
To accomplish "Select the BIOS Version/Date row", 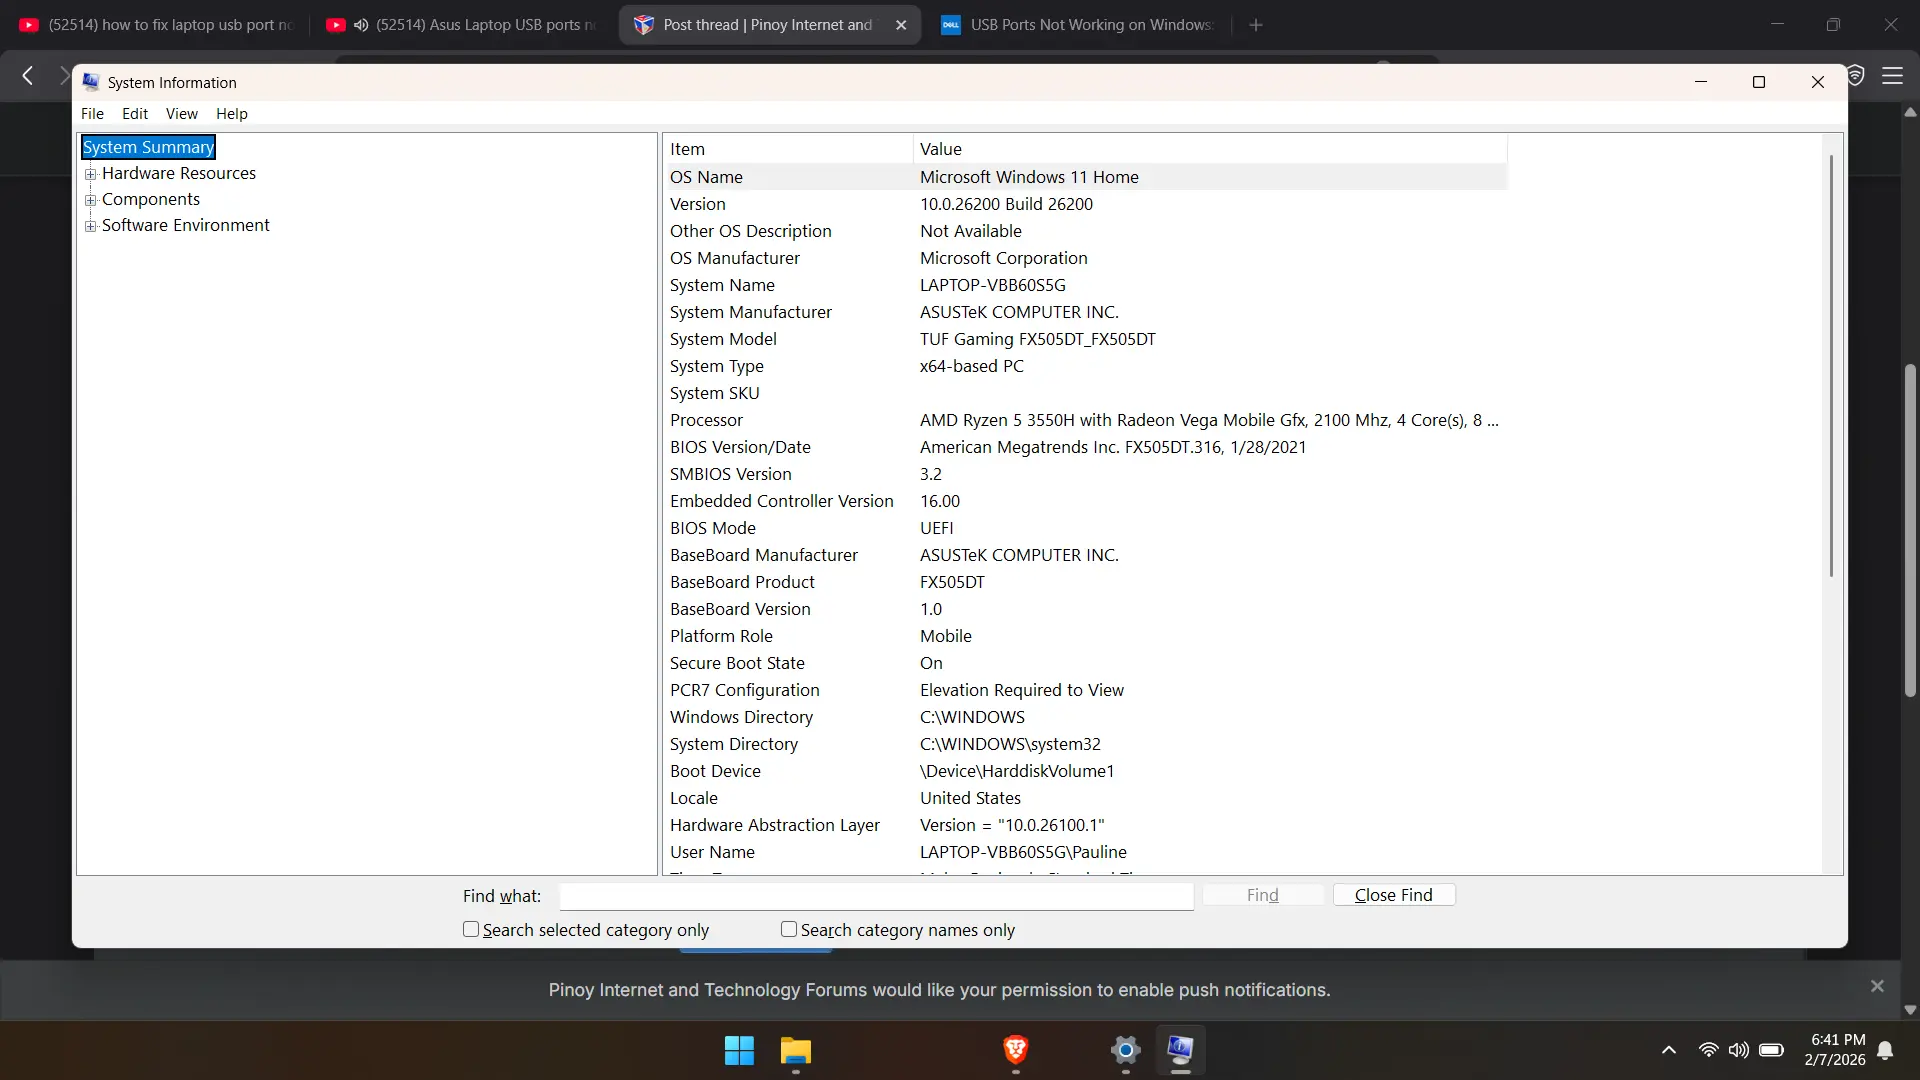I will [1087, 447].
